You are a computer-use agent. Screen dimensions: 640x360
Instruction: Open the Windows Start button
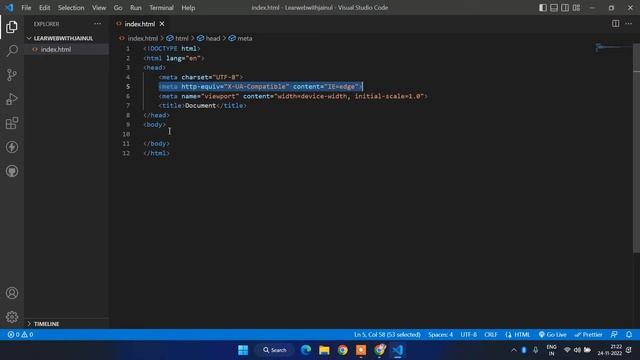(243, 350)
